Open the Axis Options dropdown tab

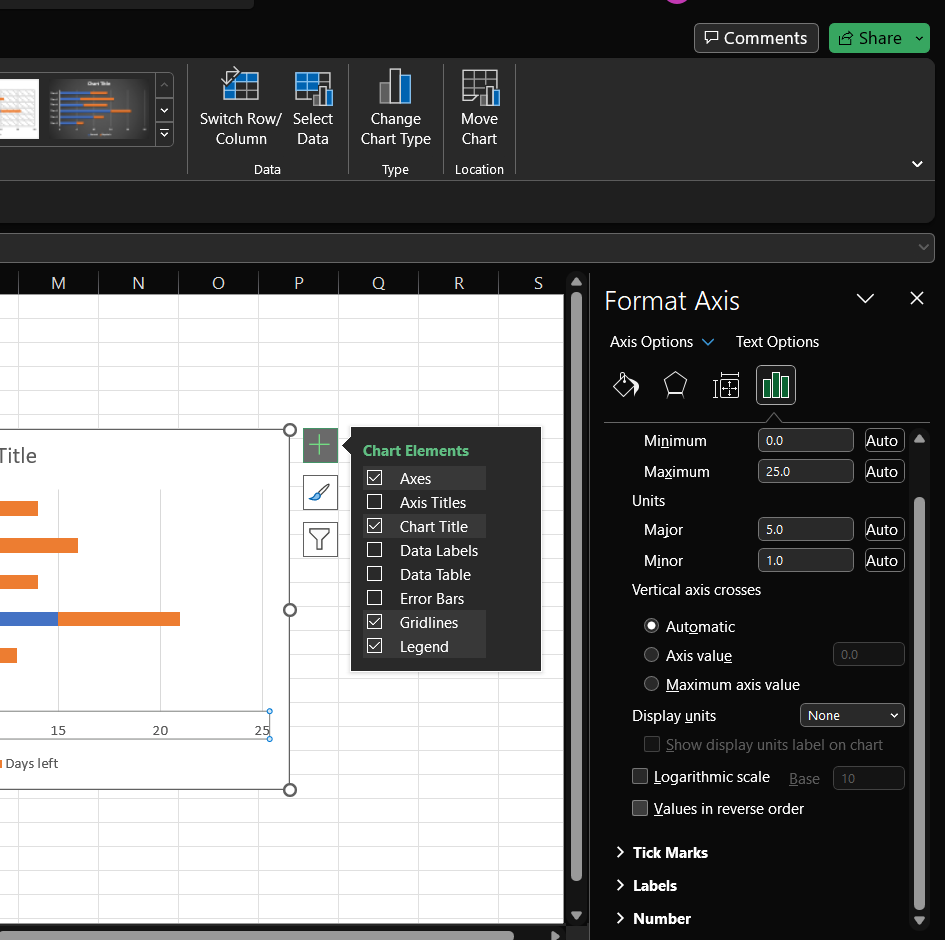click(662, 342)
